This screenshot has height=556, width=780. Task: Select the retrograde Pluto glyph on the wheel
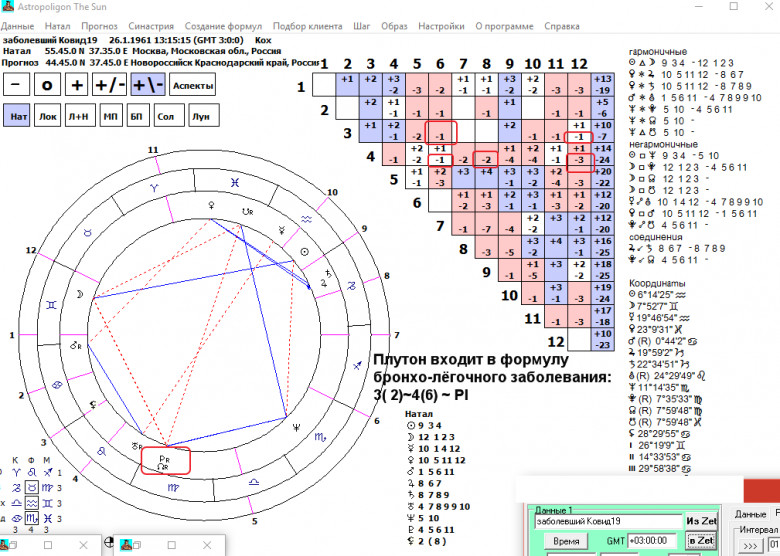[164, 458]
